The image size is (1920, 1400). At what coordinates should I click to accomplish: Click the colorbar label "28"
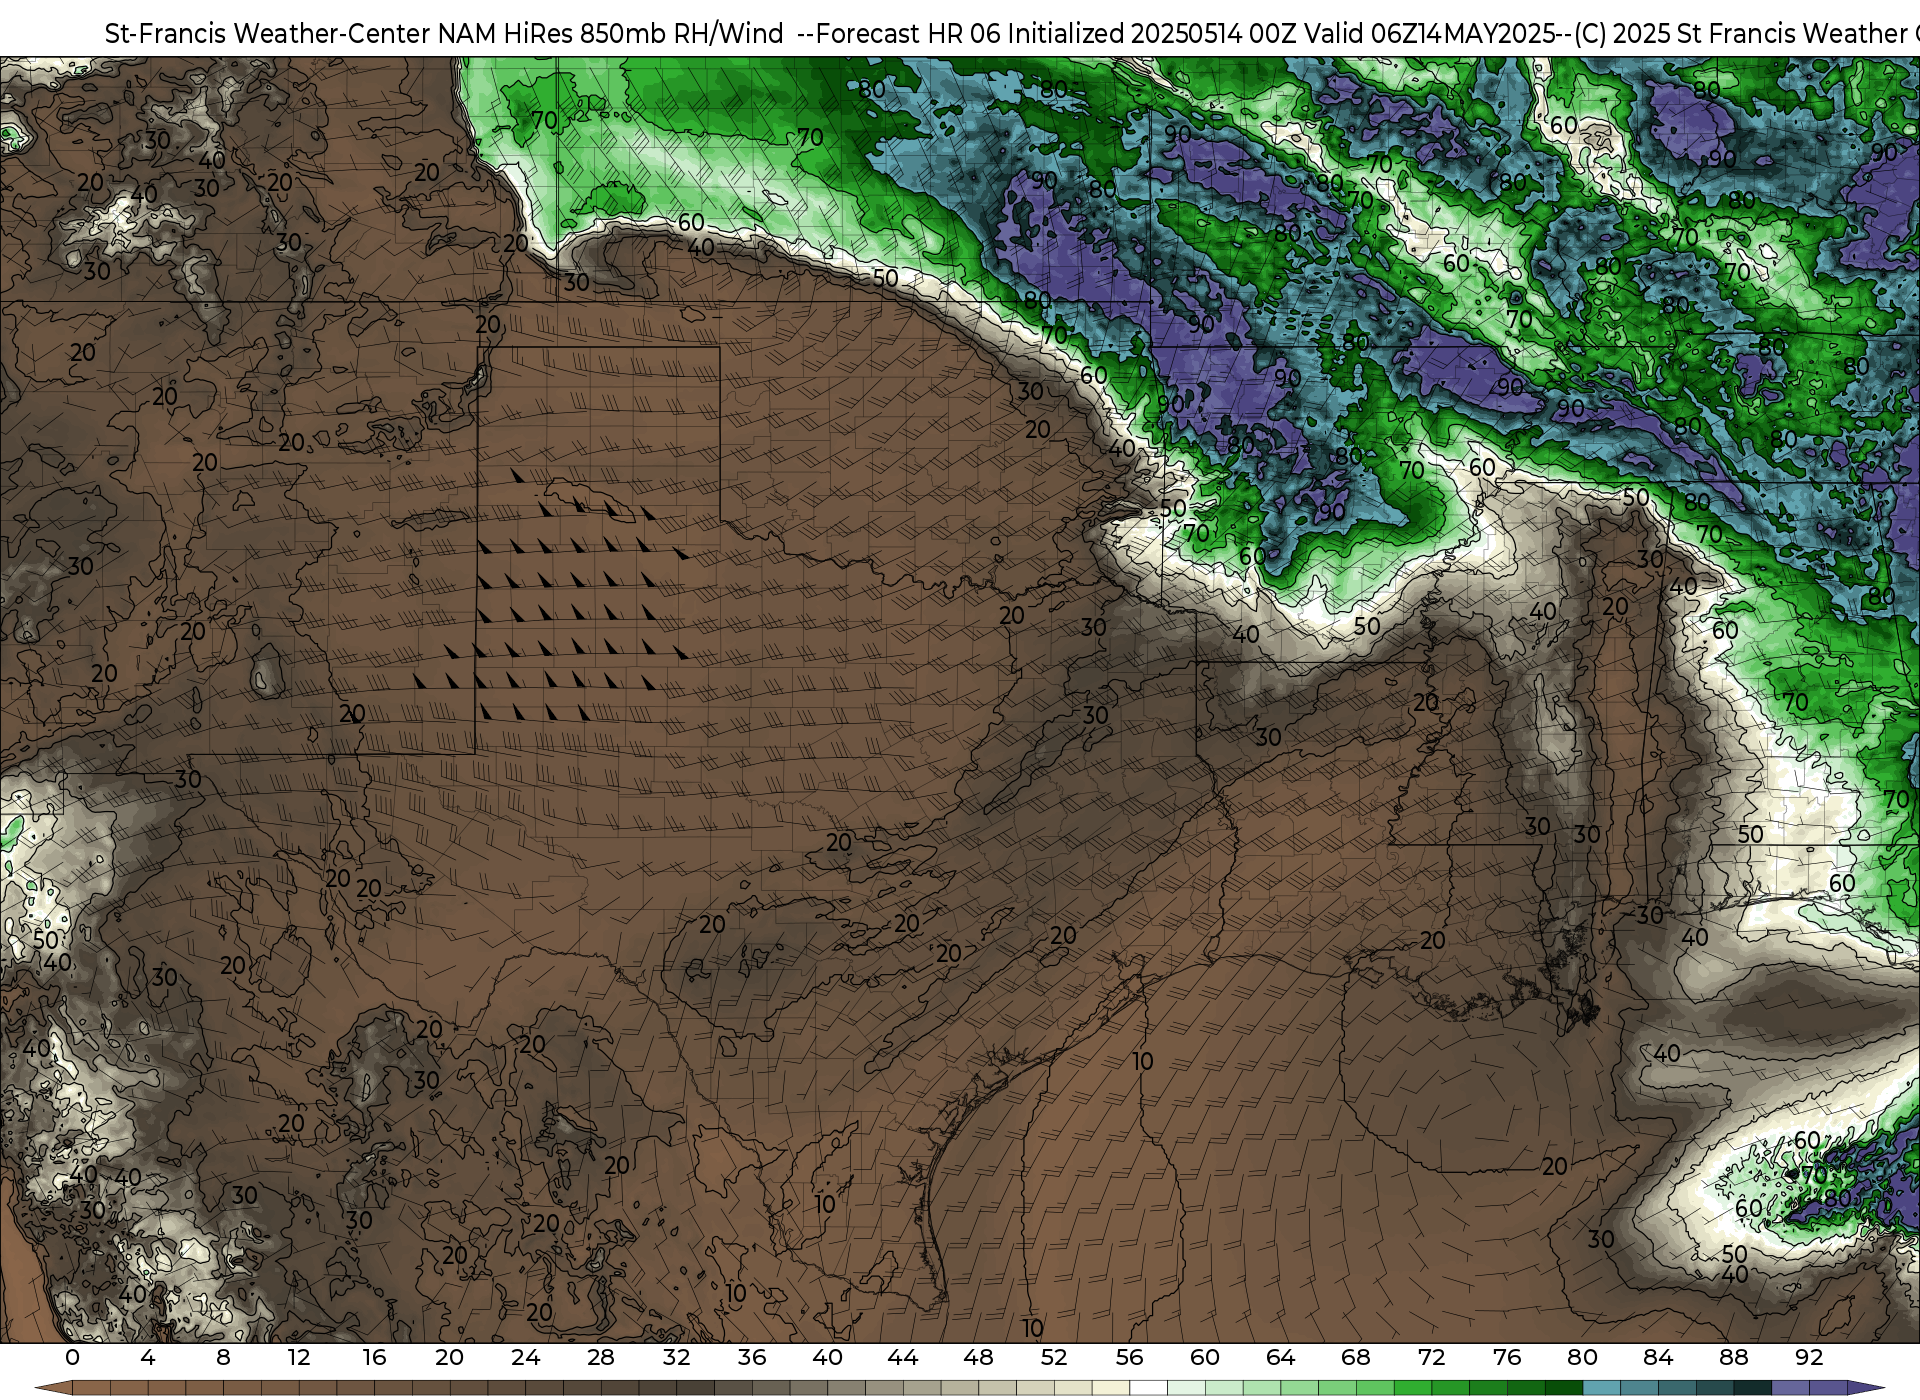[600, 1357]
